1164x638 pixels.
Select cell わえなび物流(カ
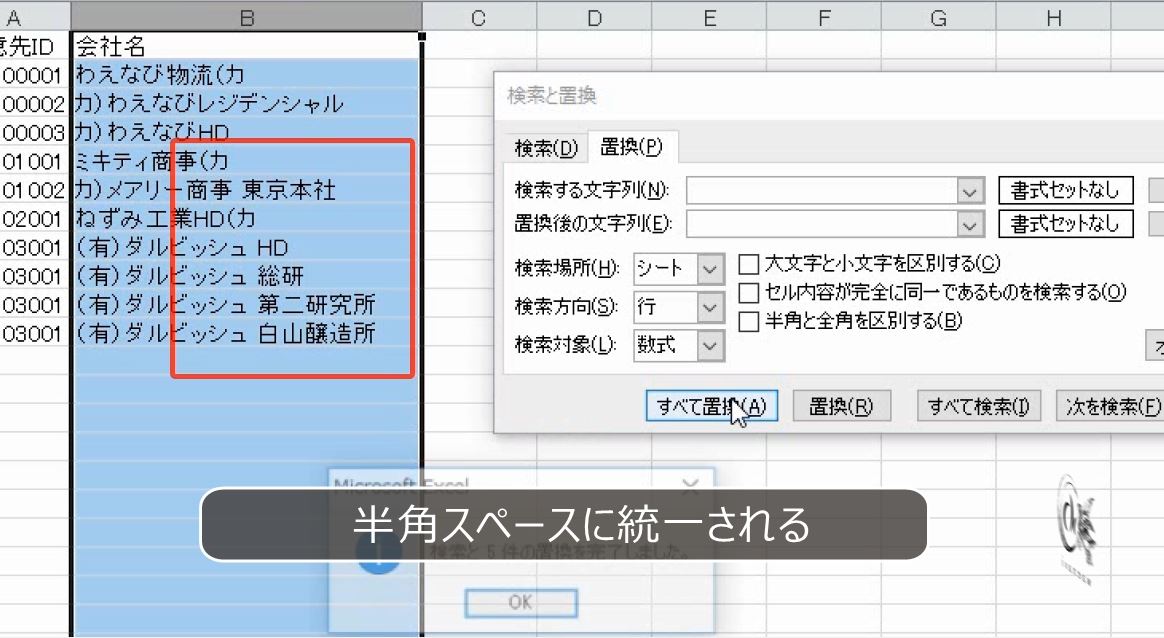(x=246, y=74)
